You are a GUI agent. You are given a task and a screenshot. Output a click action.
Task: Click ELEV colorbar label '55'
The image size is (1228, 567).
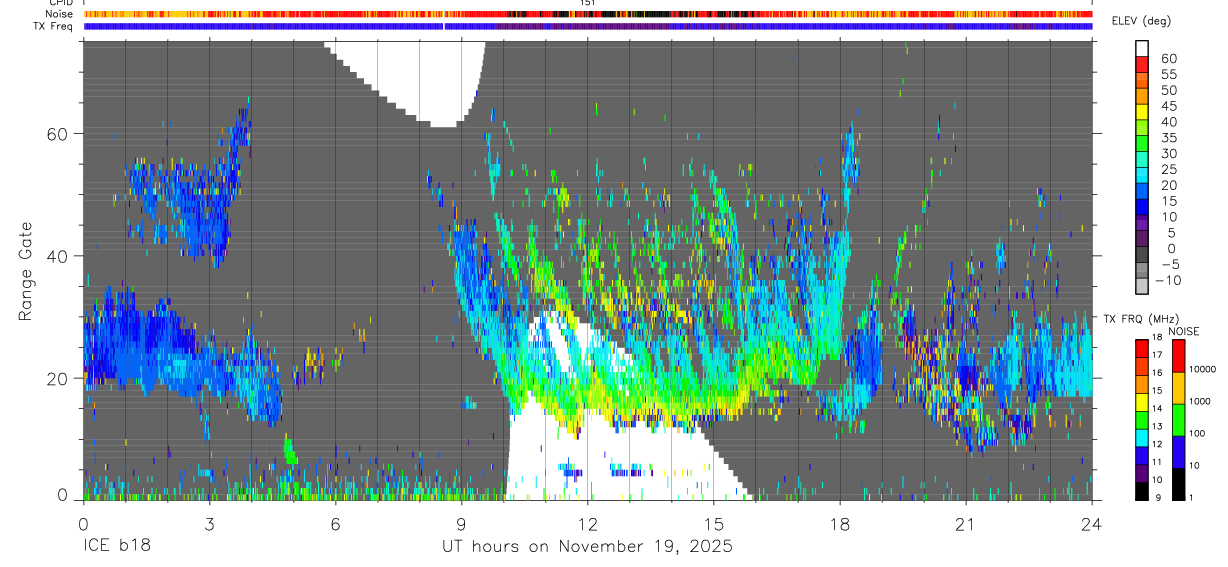(x=1170, y=74)
